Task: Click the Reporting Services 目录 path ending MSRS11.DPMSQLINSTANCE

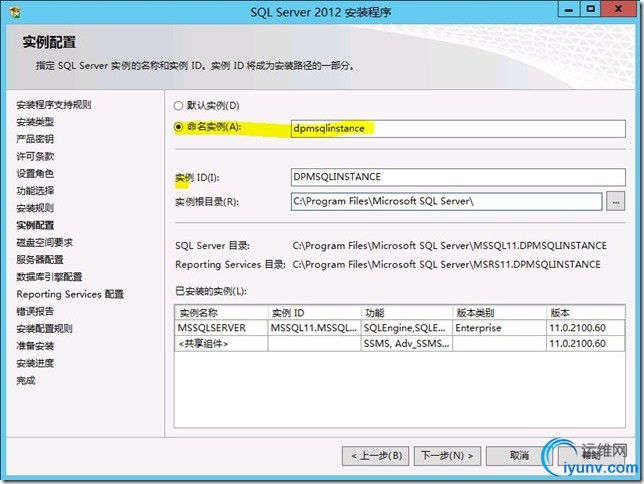Action: (x=446, y=264)
